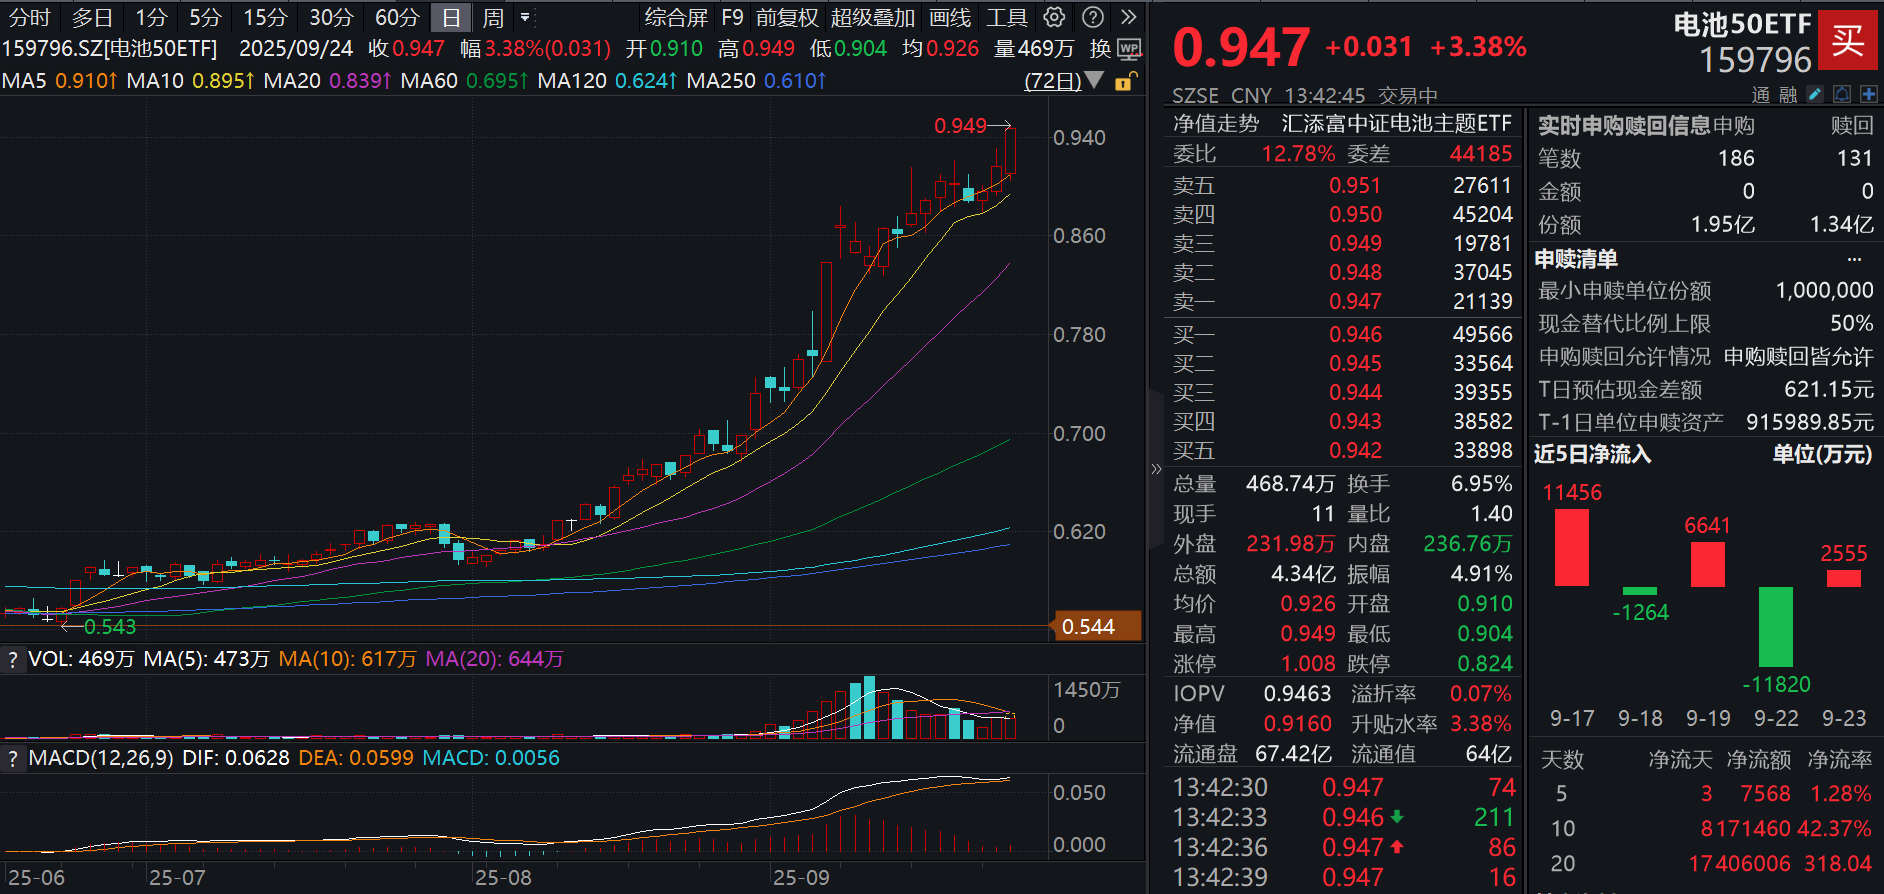
Task: Toggle the WP icon beside 换
Action: coord(1129,49)
